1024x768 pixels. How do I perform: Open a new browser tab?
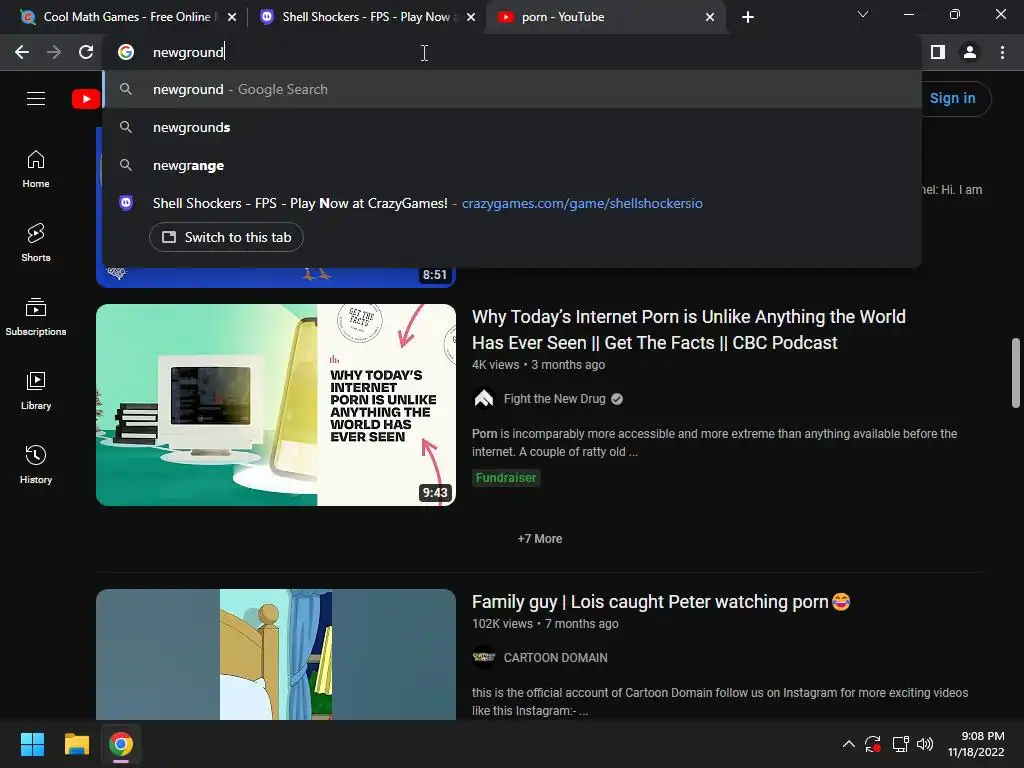tap(748, 17)
